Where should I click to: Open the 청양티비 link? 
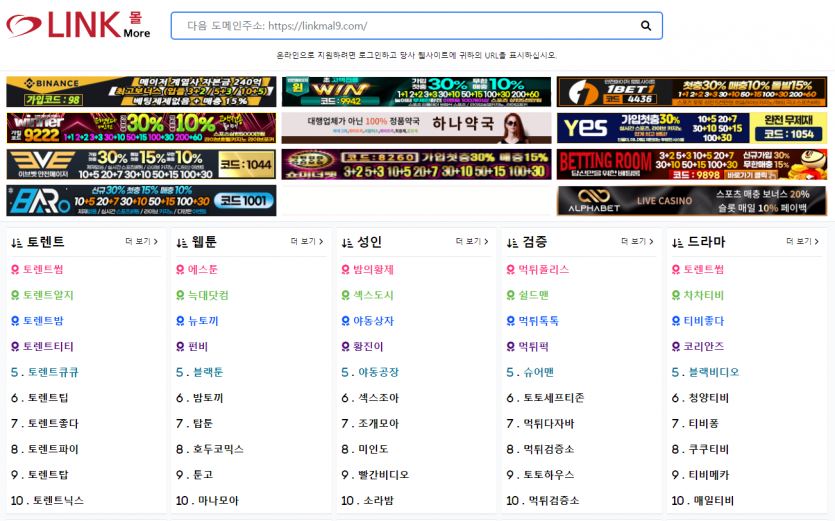[x=708, y=398]
